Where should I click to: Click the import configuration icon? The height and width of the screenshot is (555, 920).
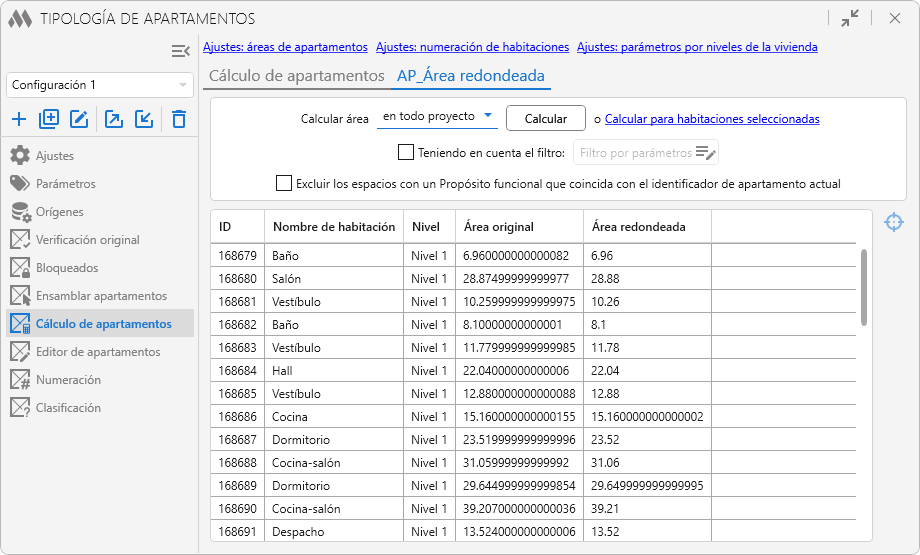144,120
